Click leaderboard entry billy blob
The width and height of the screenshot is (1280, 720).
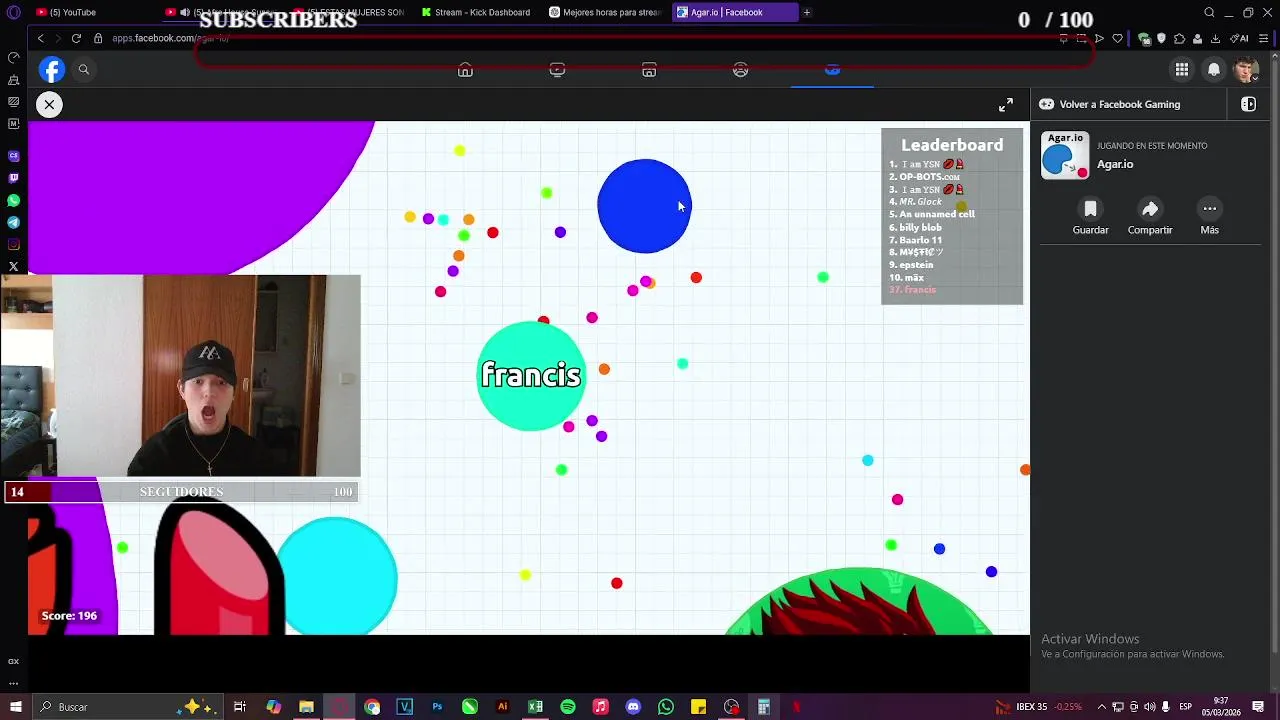tap(915, 227)
